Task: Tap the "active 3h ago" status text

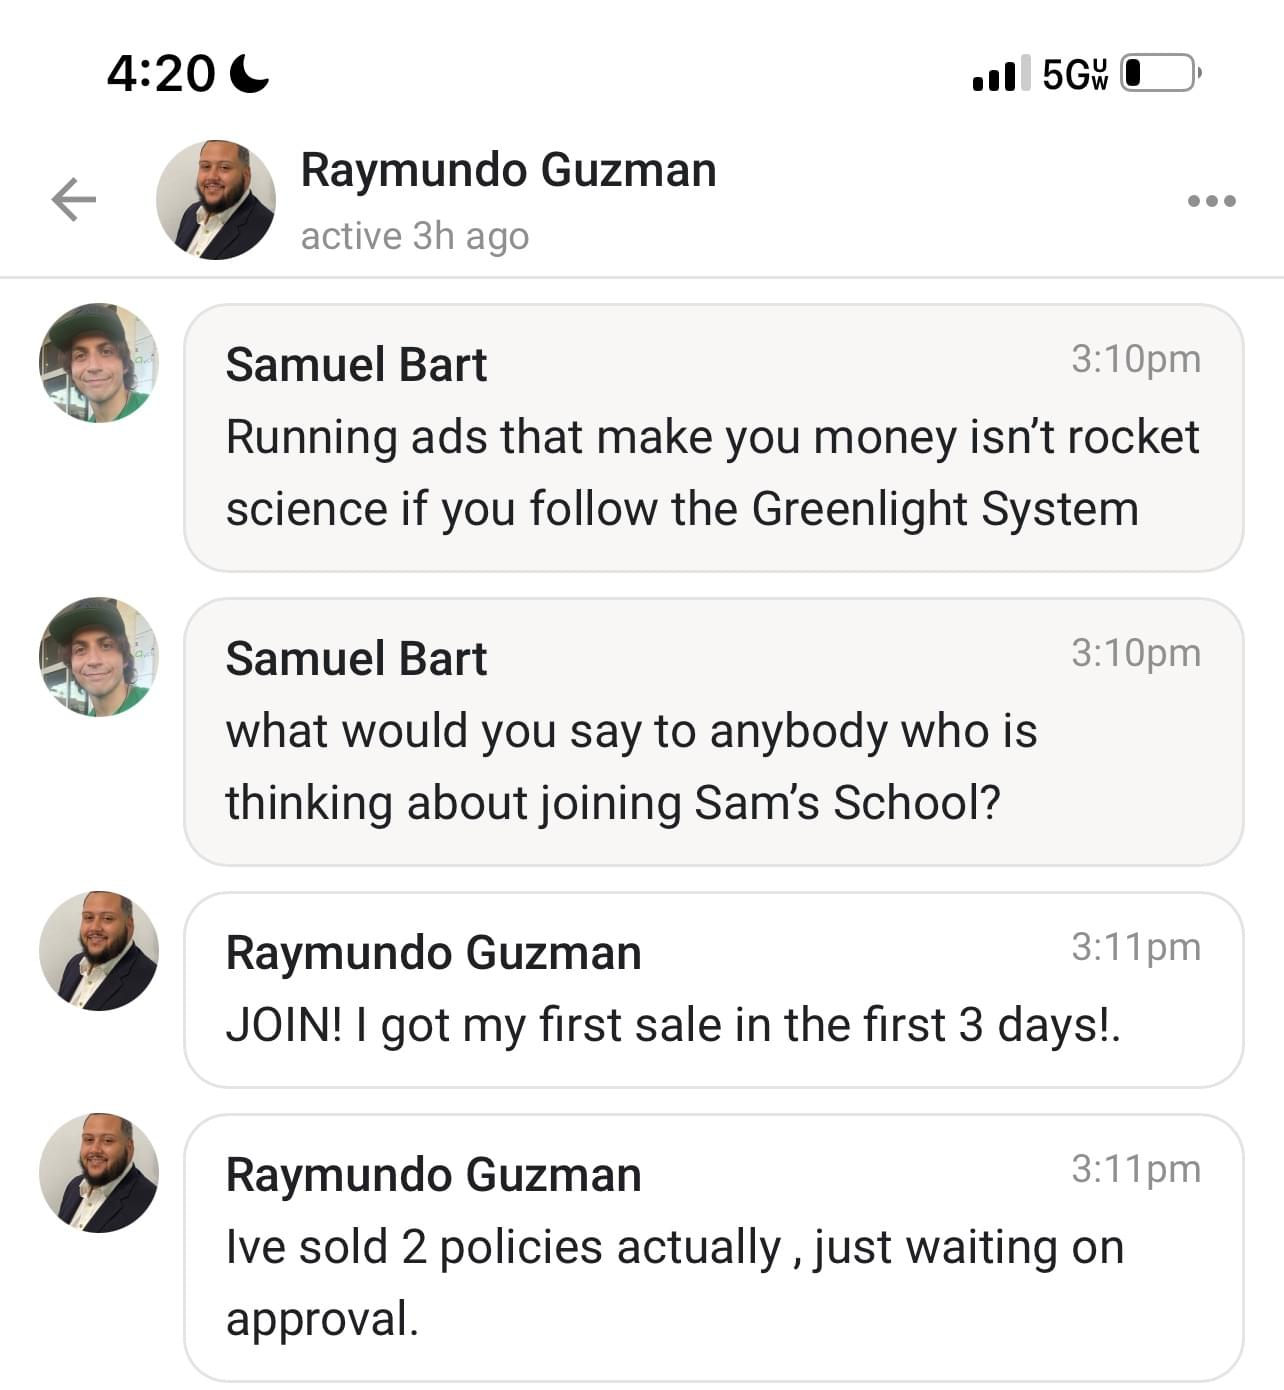Action: point(414,237)
